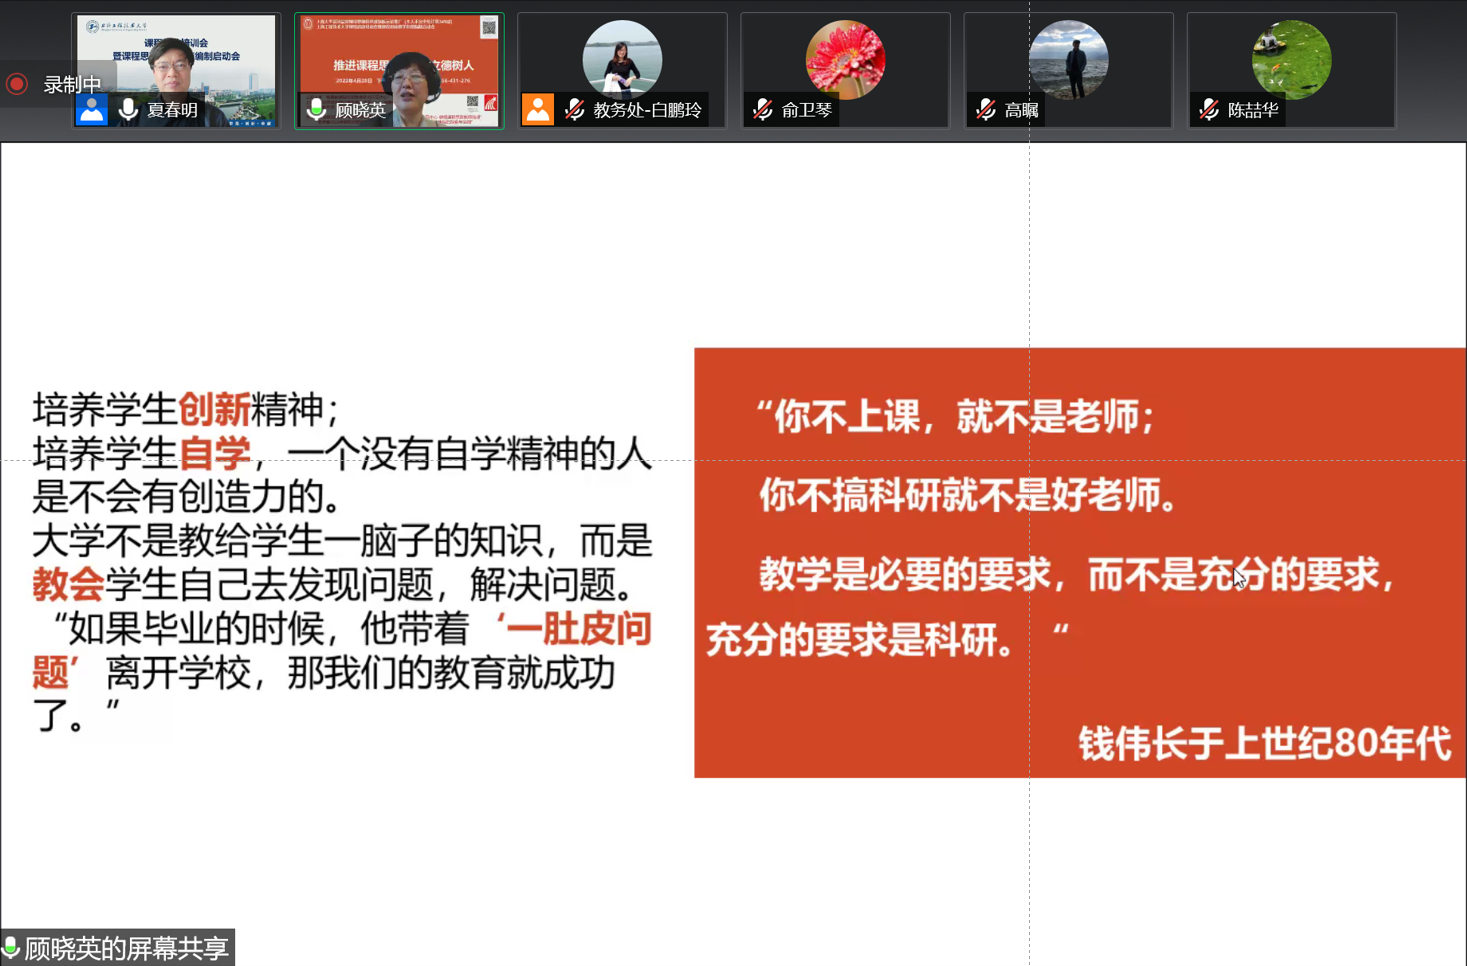Click the 钱伟长于上世纪80年代 attribution text
This screenshot has height=966, width=1467.
pos(1264,743)
